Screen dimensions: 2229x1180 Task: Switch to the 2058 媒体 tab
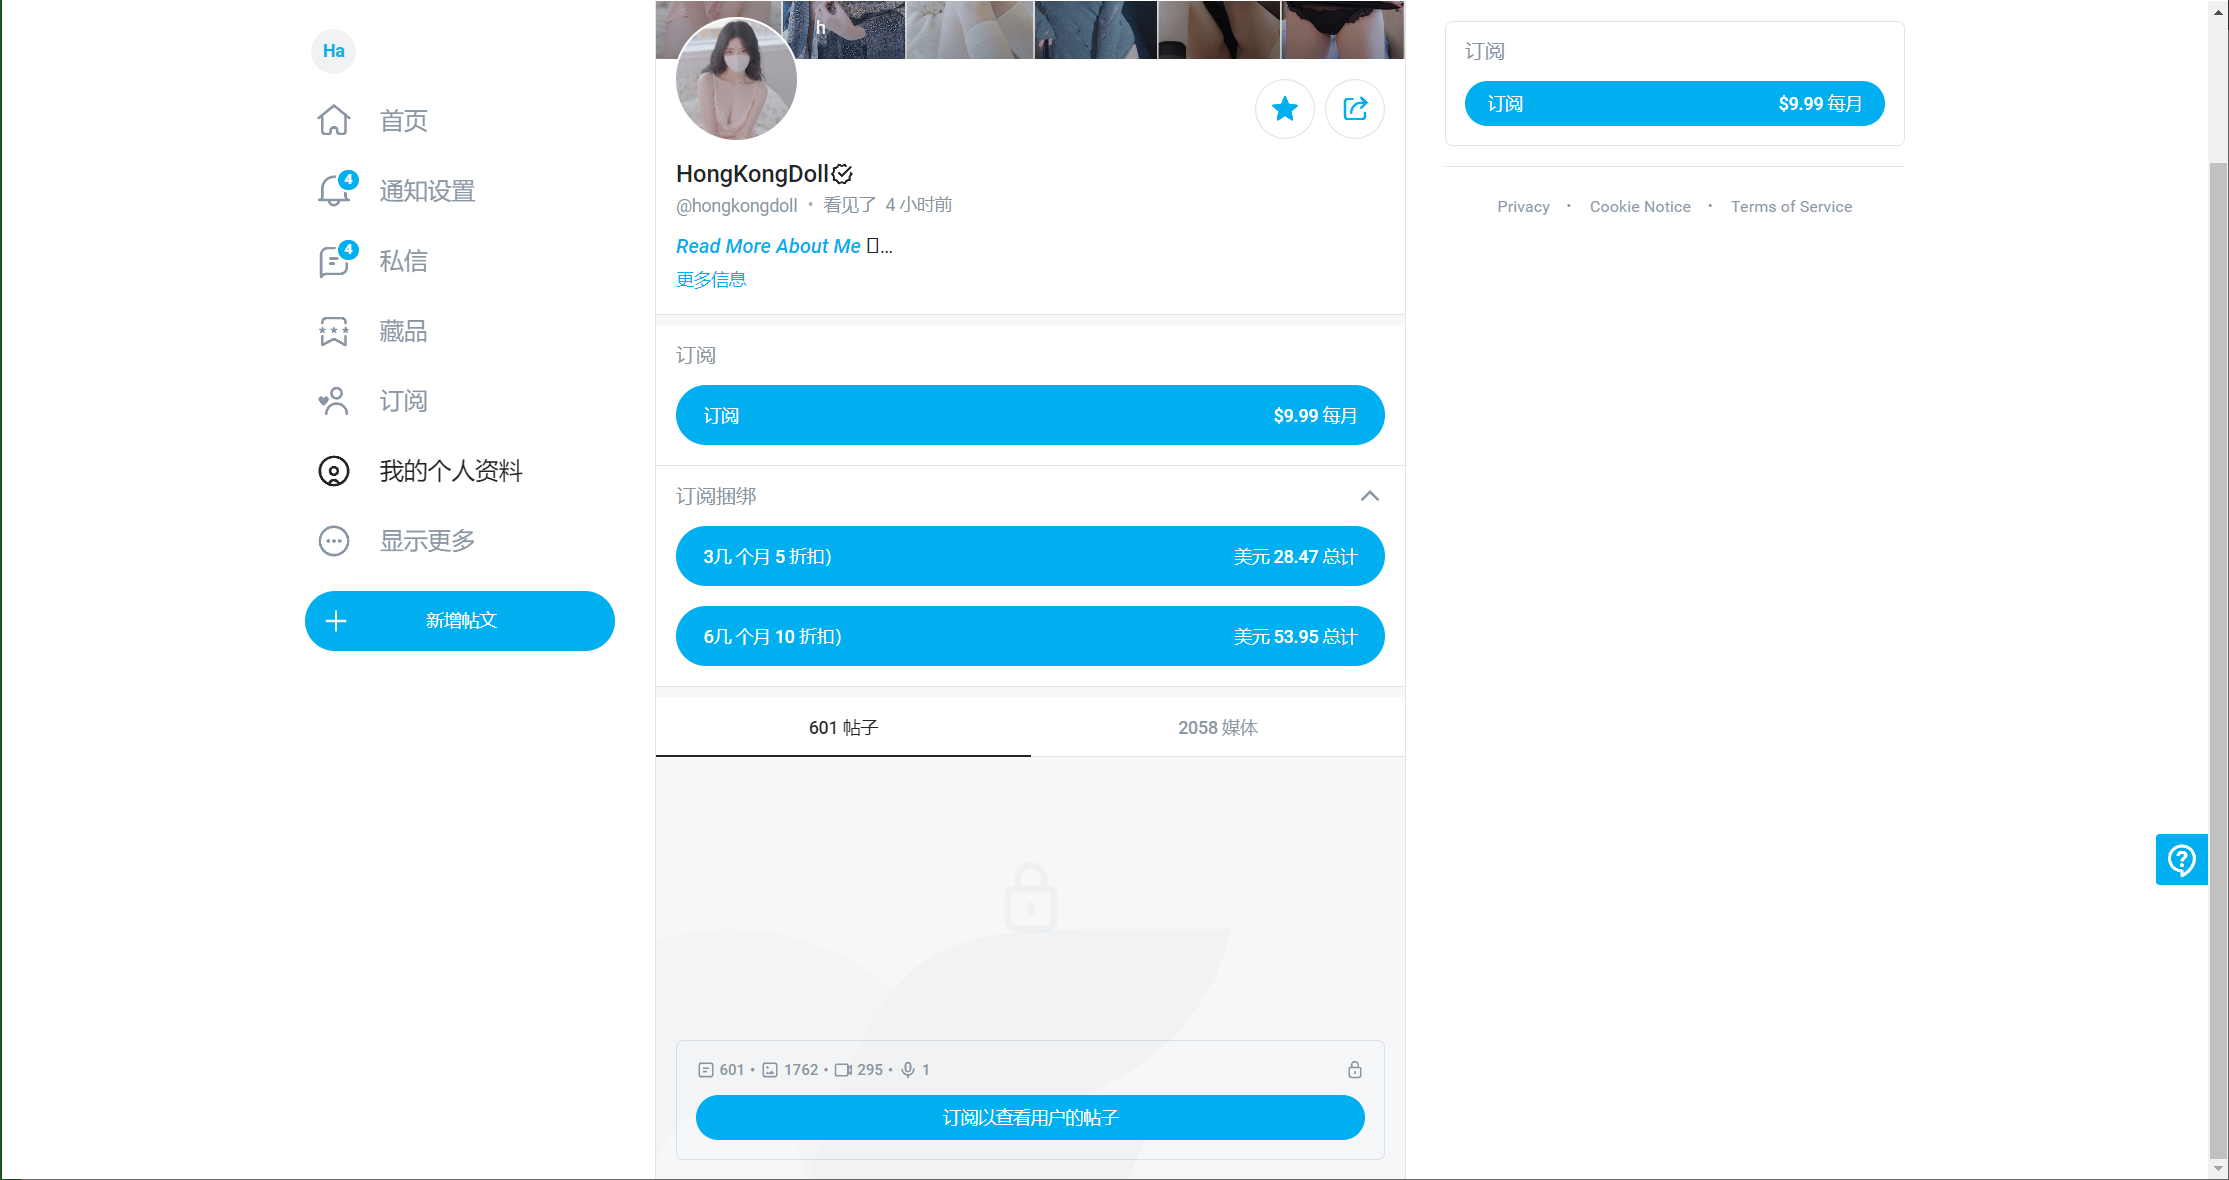pyautogui.click(x=1218, y=727)
